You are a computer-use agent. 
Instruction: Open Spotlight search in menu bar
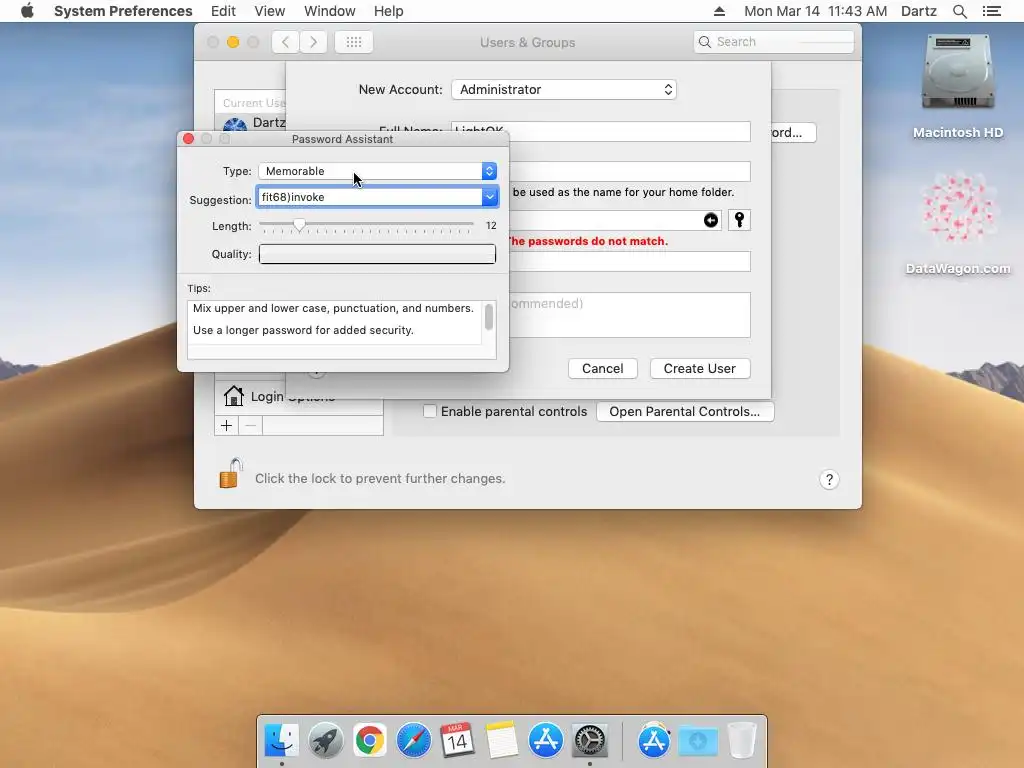[x=959, y=11]
